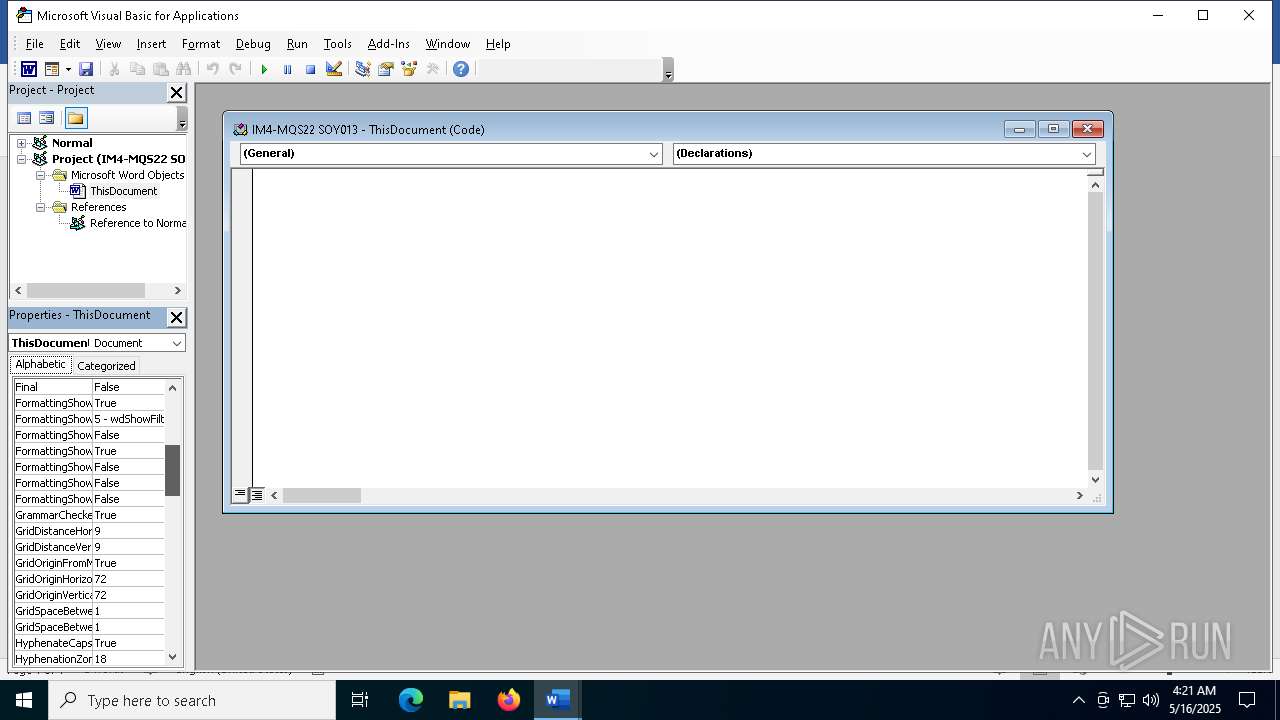Collapse the Project (IM4-MQS22) node
Screen dimensions: 1280x720
point(21,159)
